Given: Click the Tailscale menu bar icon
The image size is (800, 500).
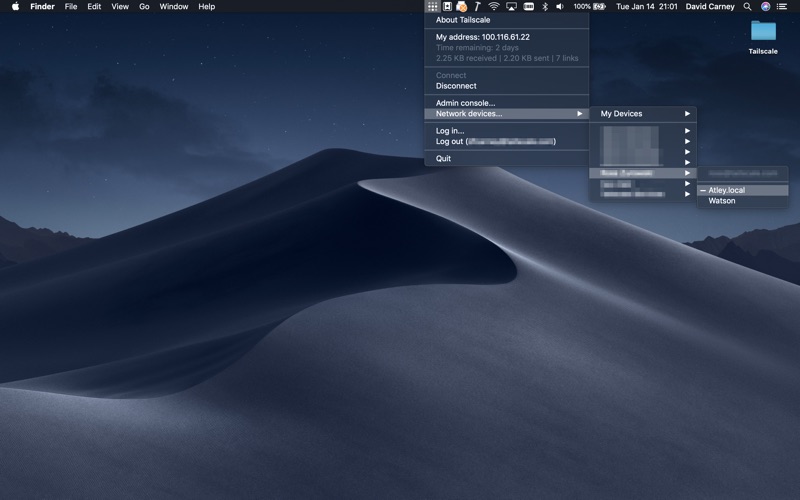Looking at the screenshot, I should point(432,6).
